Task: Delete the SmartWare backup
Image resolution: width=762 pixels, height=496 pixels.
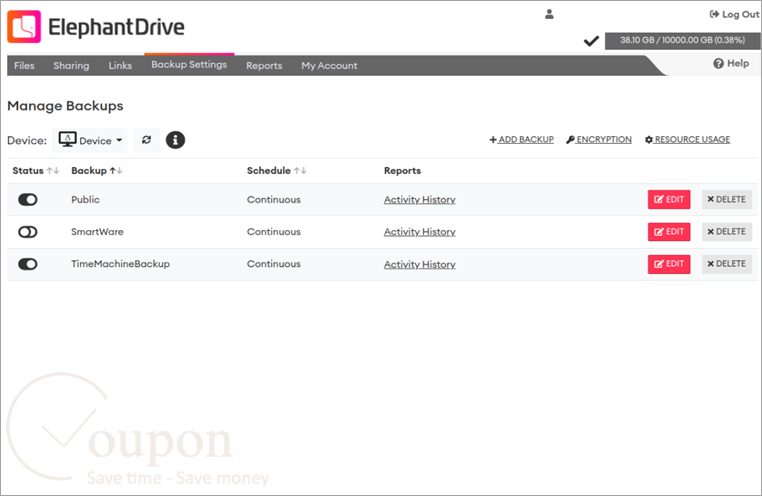Action: 727,232
